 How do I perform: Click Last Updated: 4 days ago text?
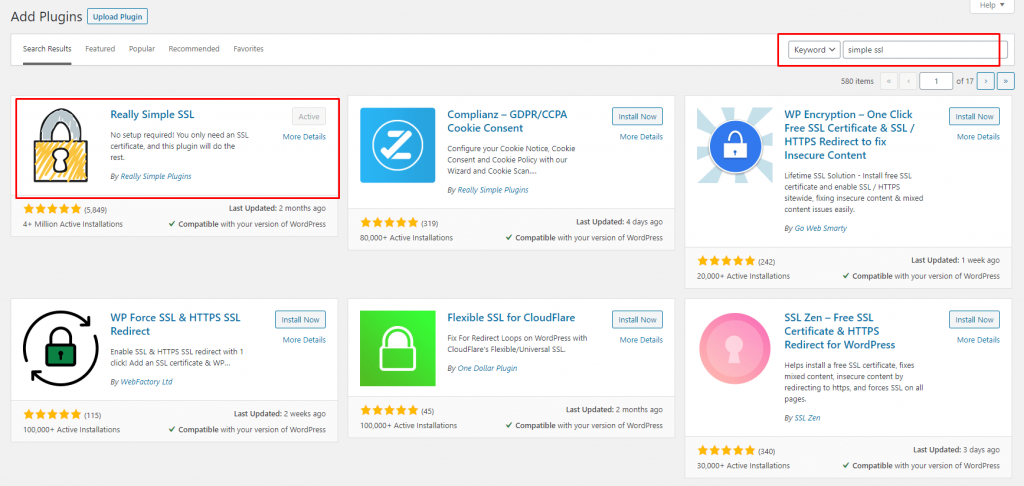tap(619, 222)
